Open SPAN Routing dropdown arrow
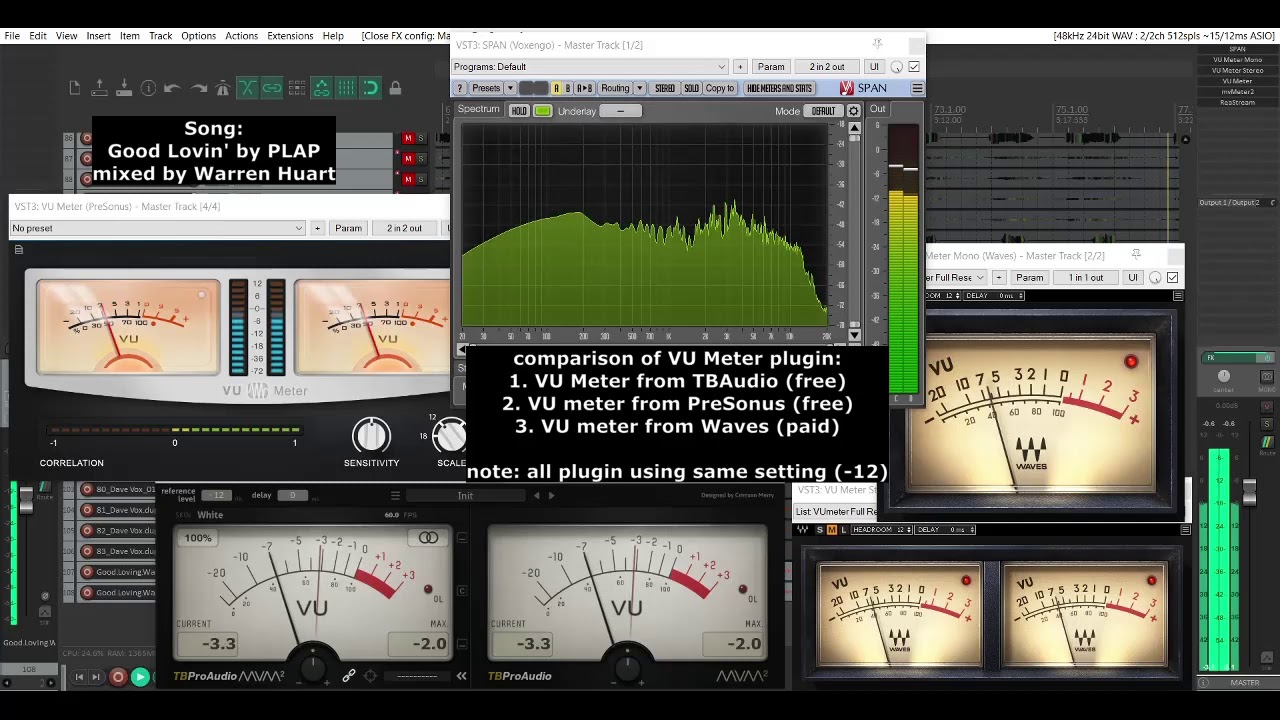 point(640,88)
